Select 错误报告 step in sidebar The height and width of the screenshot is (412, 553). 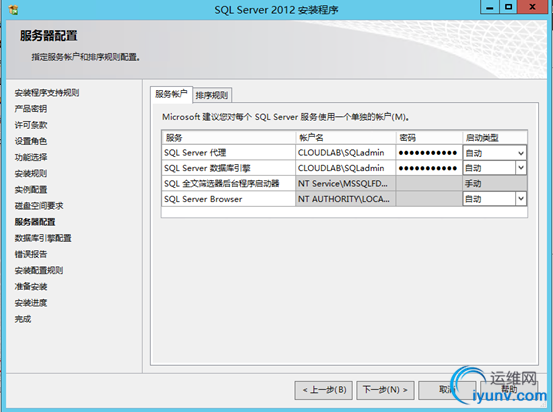point(31,254)
